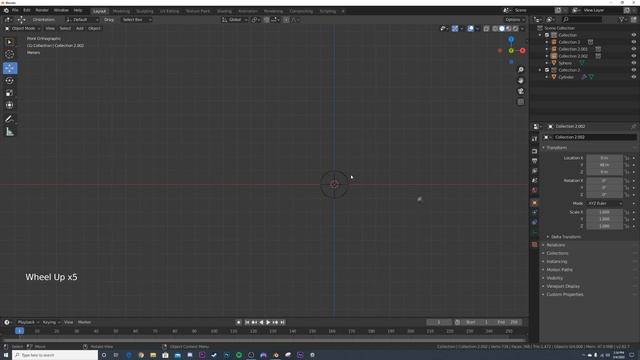Image resolution: width=640 pixels, height=360 pixels.
Task: Open the Render menu
Action: [x=42, y=10]
